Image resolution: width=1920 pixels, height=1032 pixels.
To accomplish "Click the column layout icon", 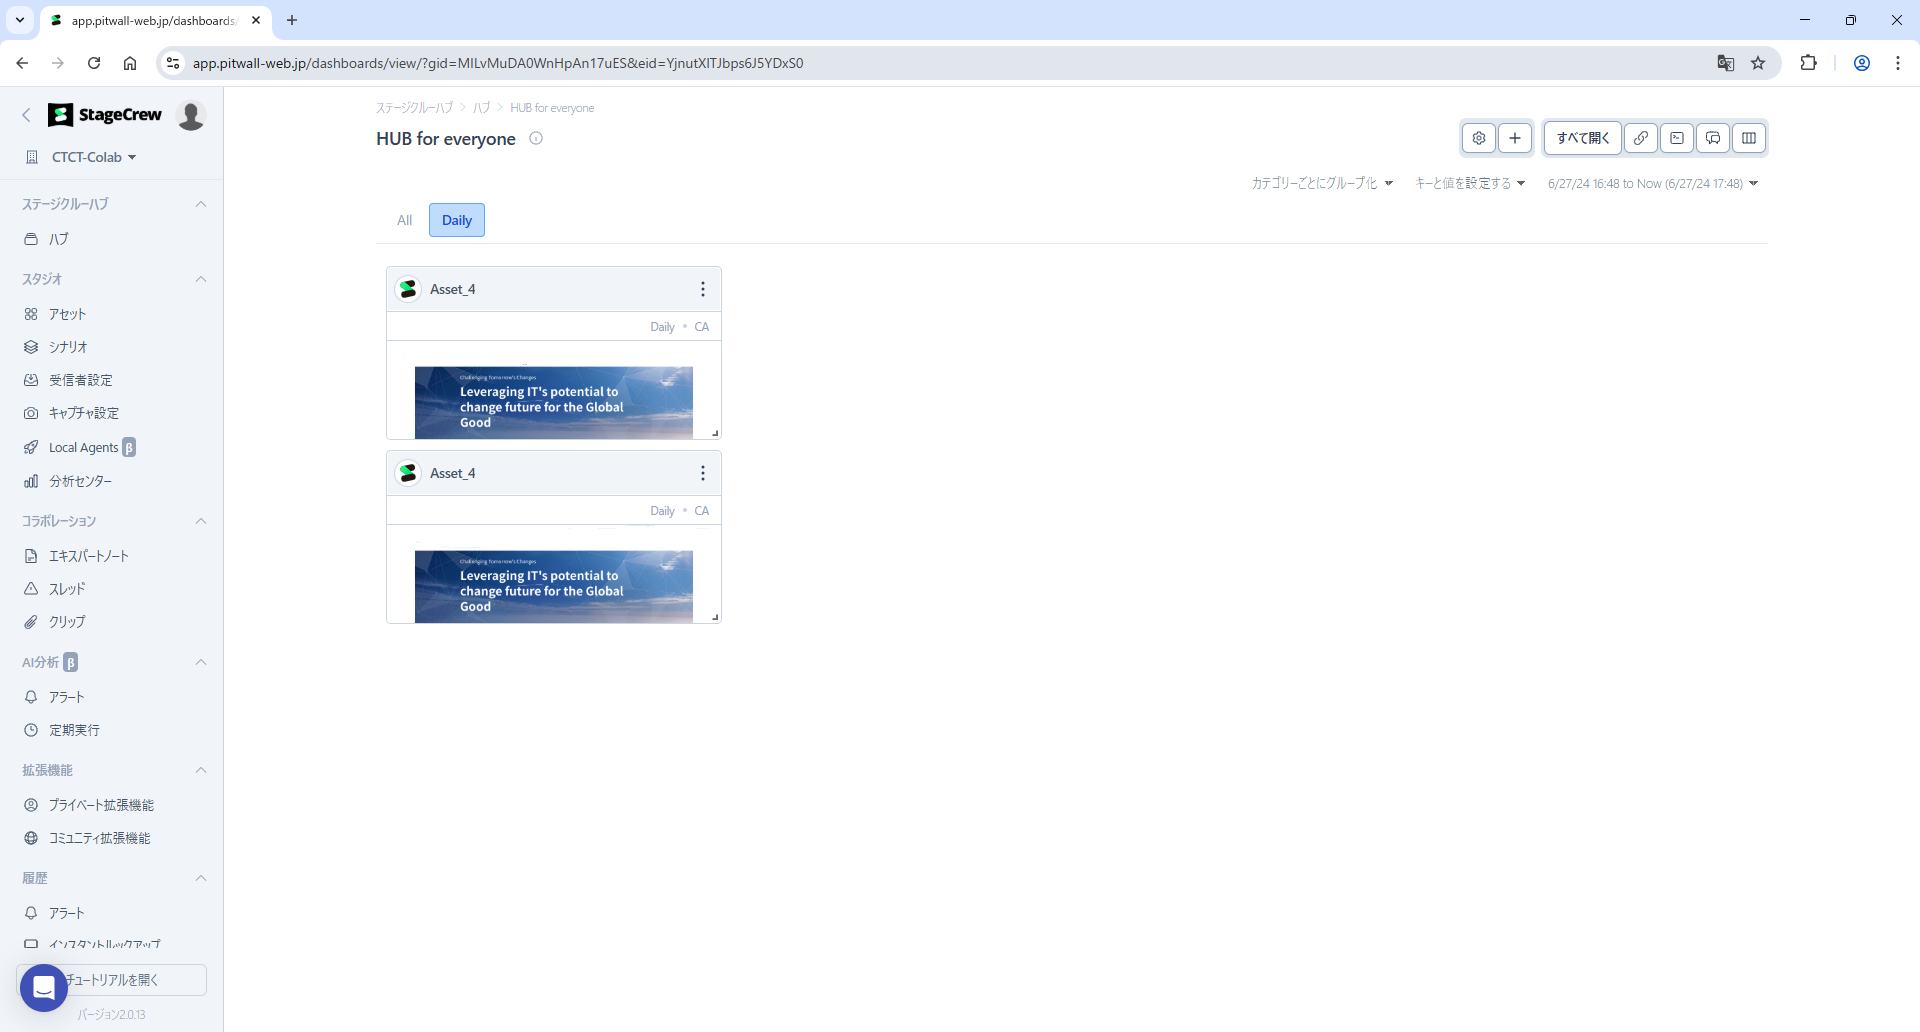I will coord(1749,138).
